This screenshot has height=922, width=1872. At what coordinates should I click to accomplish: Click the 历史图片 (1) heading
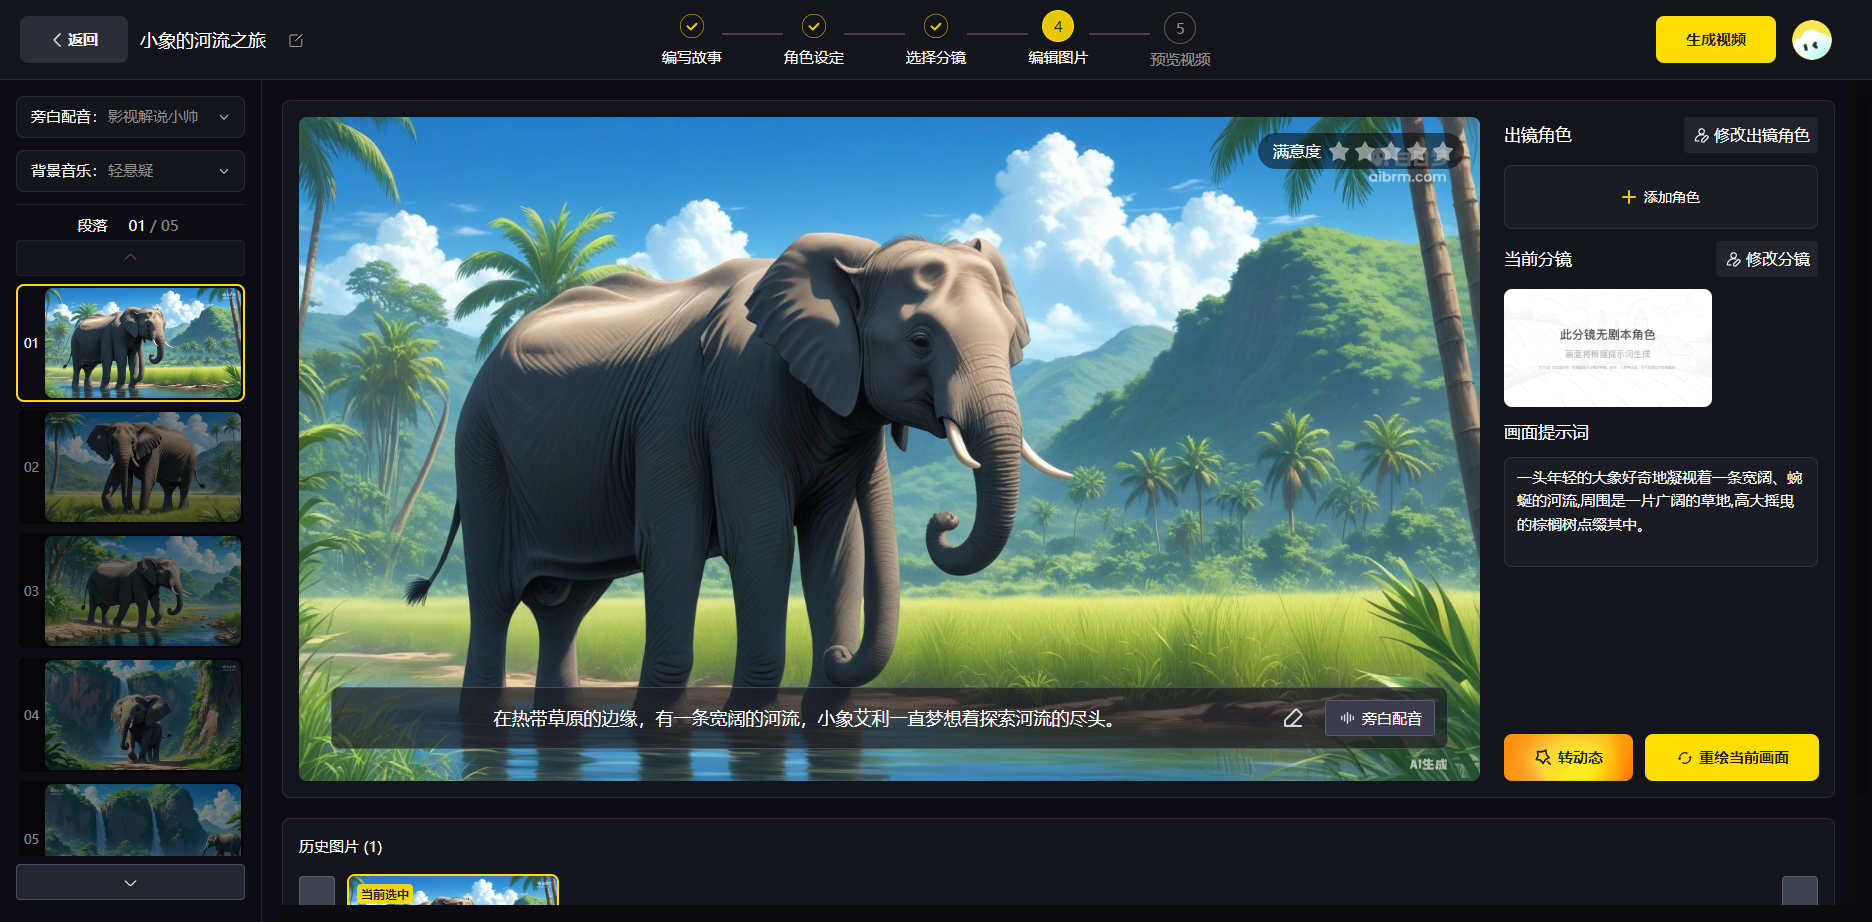340,847
